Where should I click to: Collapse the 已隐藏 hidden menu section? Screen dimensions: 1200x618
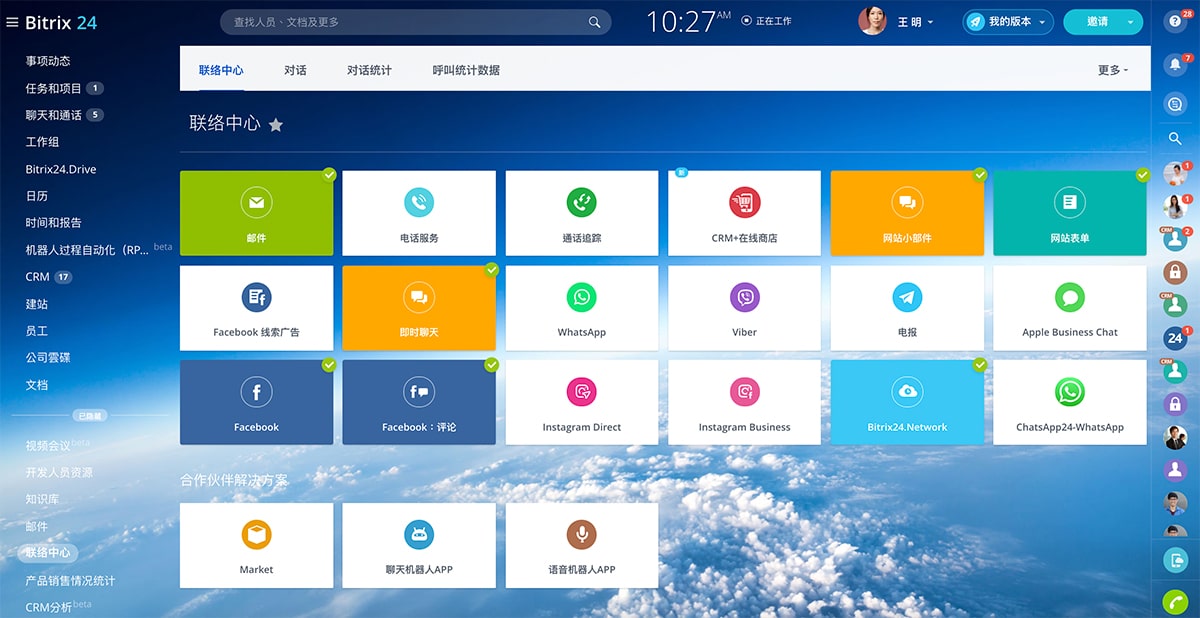pos(90,415)
